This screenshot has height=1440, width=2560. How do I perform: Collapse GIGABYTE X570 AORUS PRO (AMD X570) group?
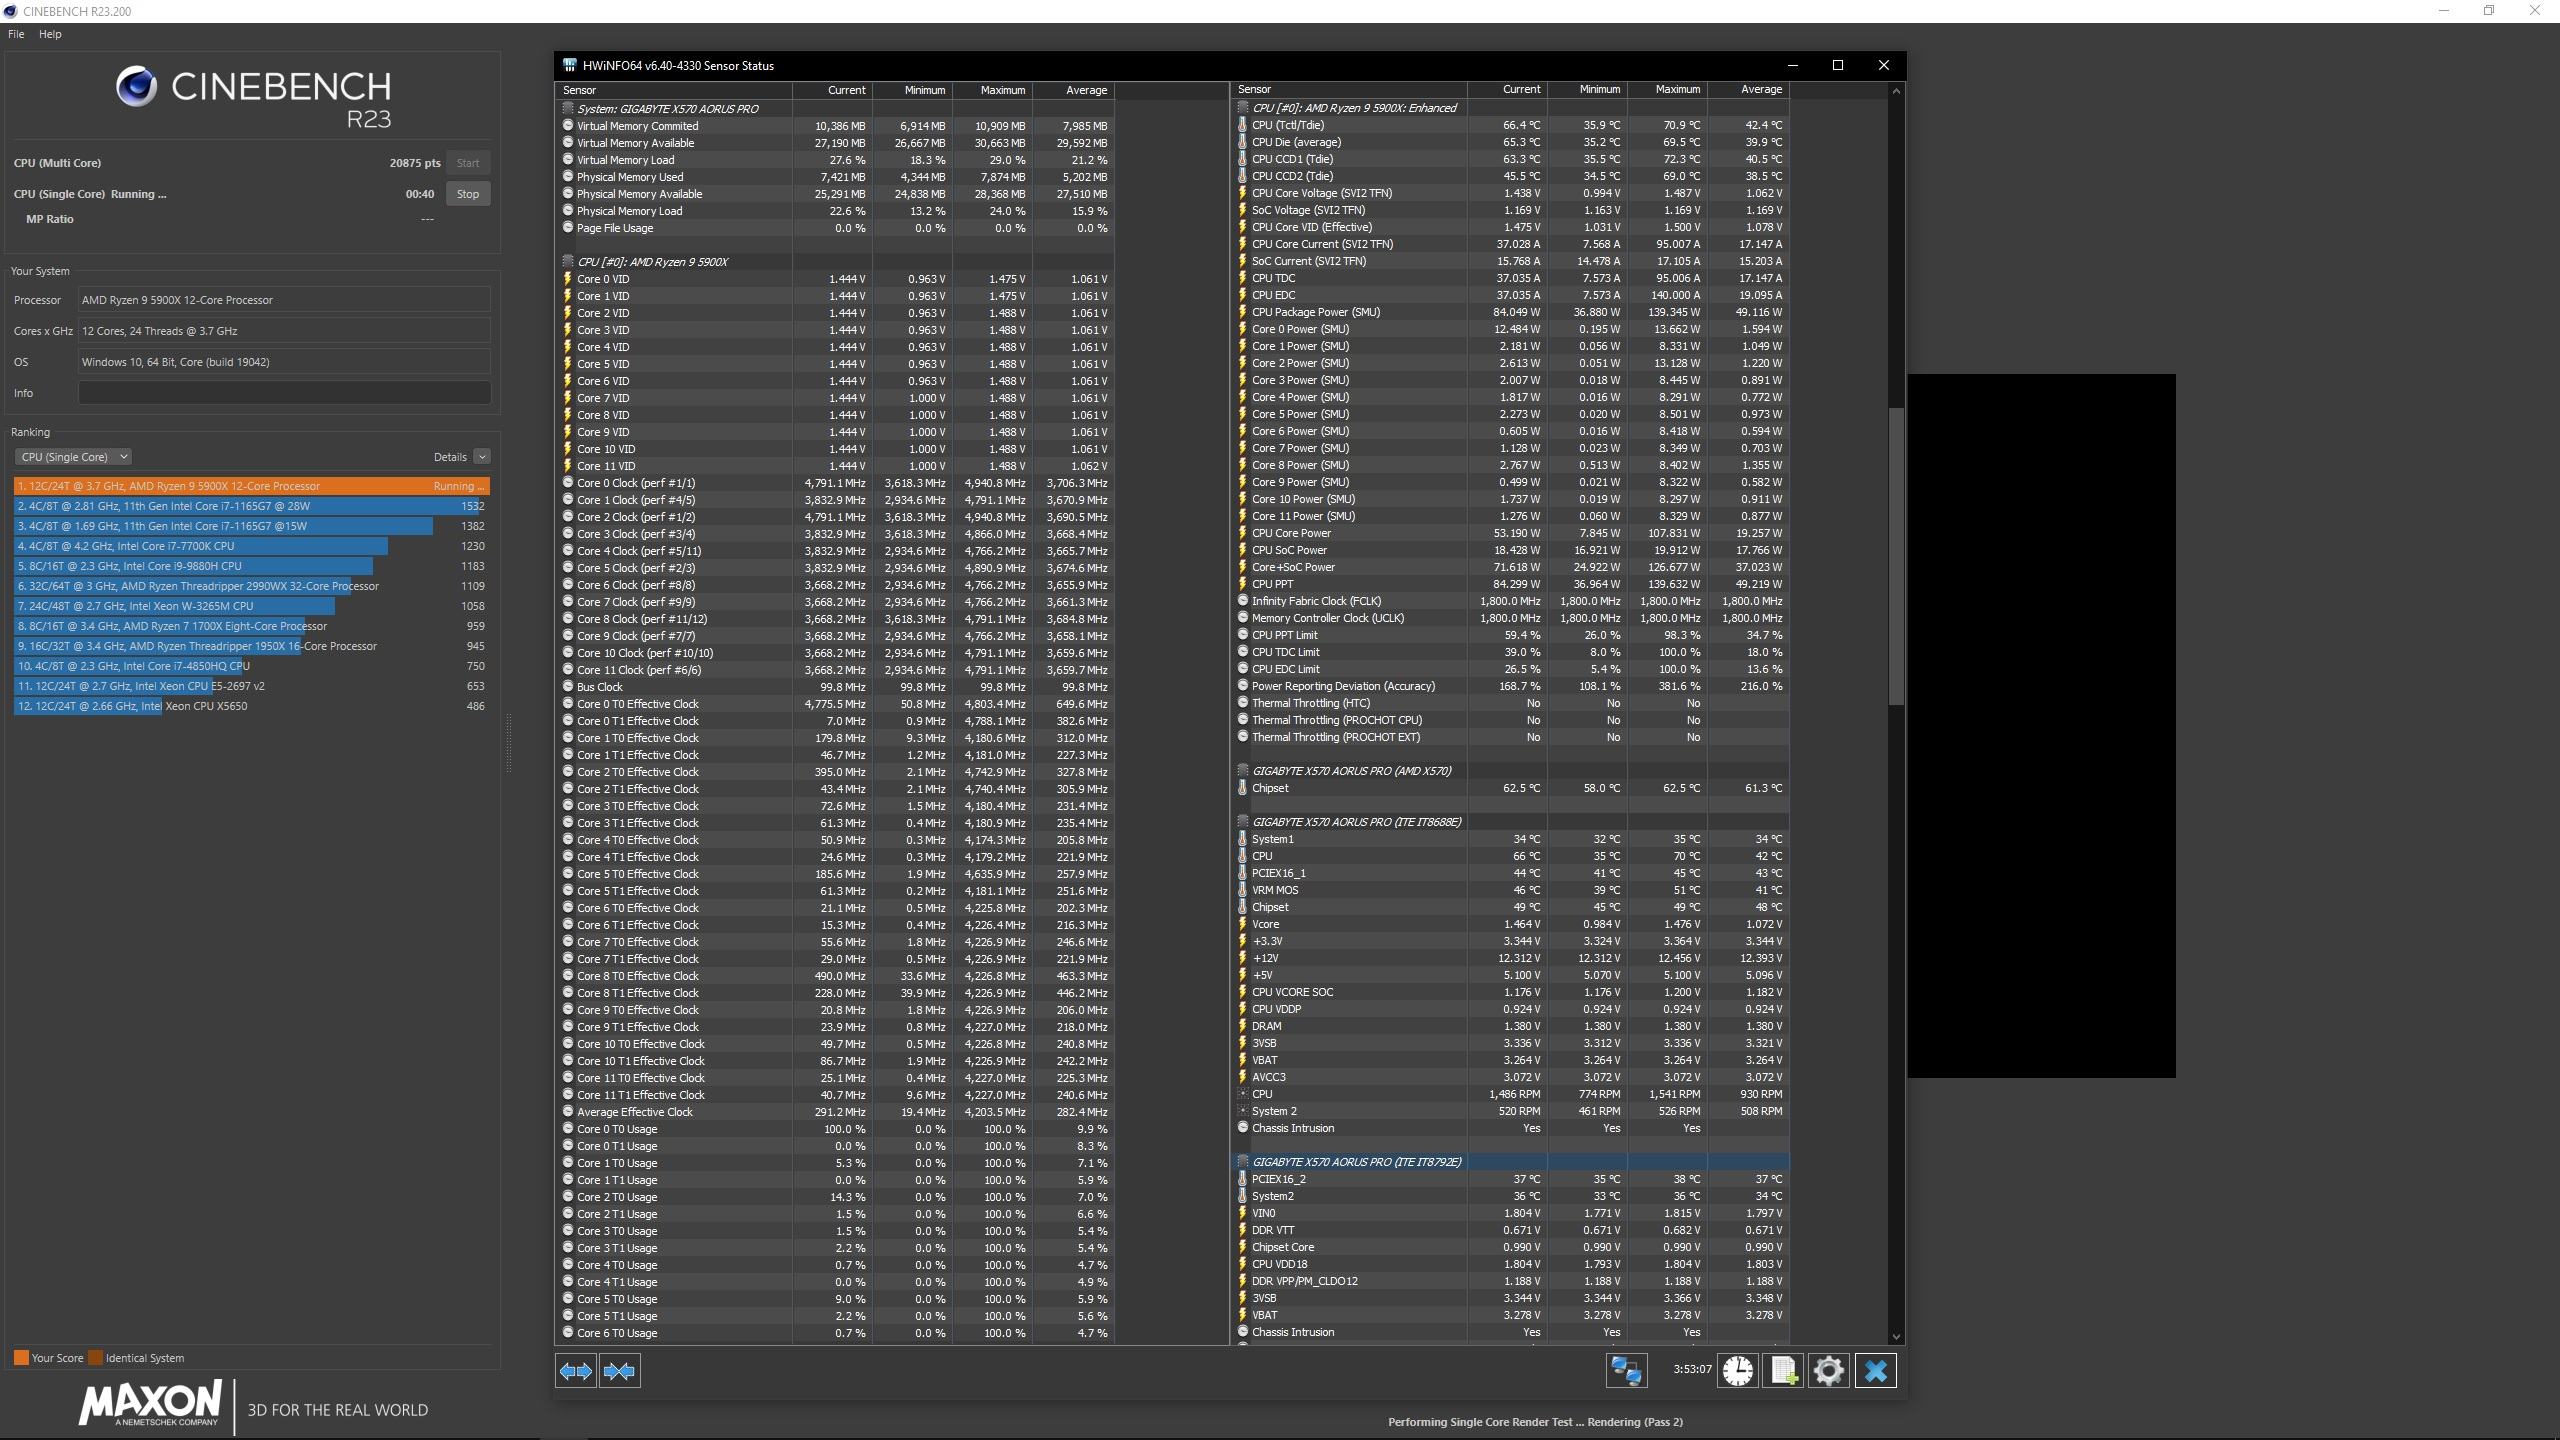point(1243,771)
